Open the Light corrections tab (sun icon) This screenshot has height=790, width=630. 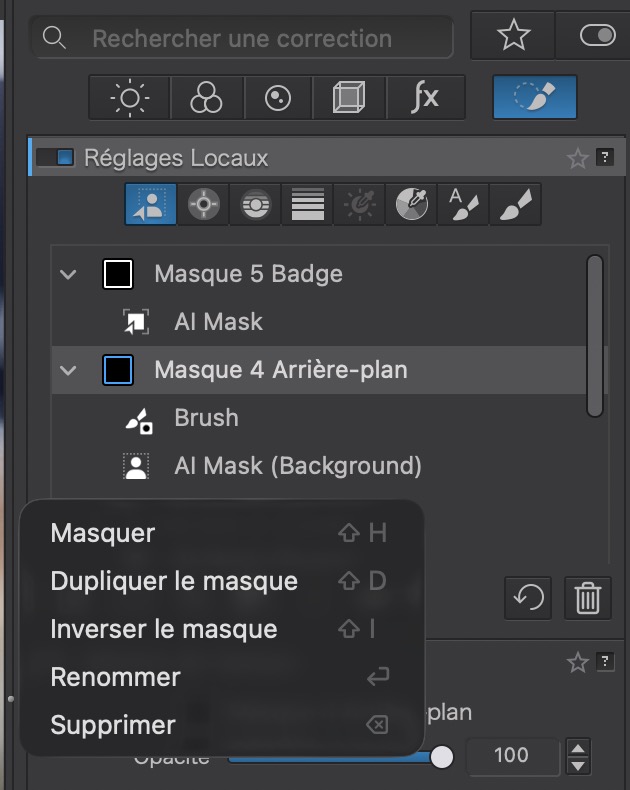coord(130,98)
